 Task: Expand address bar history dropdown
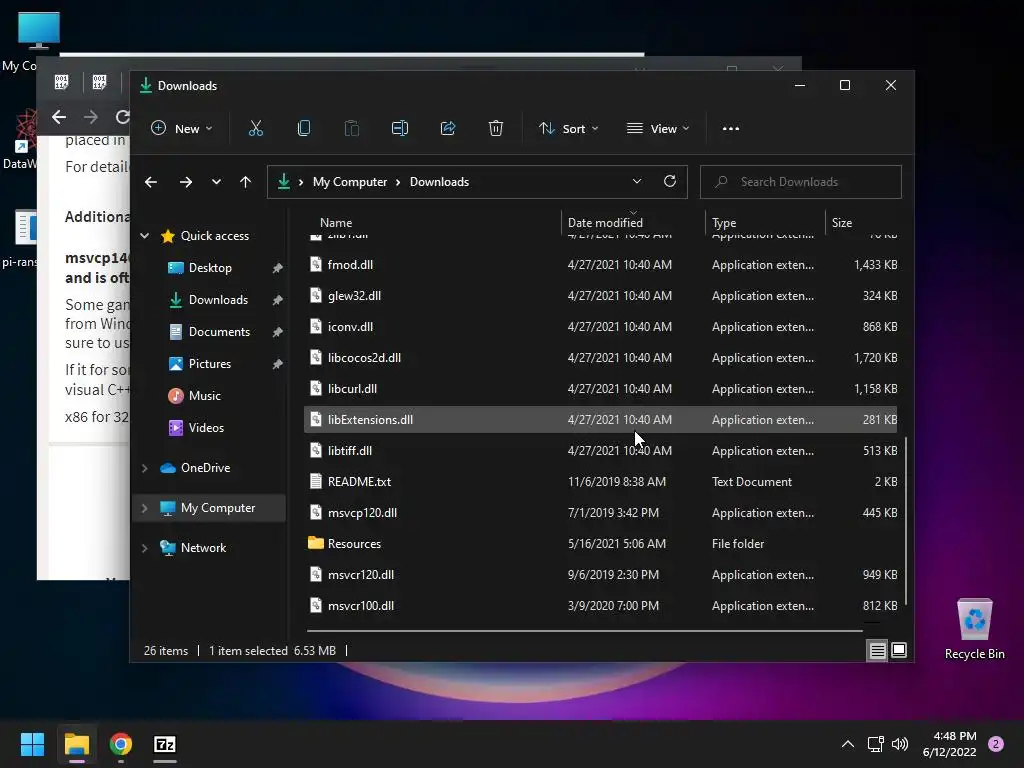[637, 181]
